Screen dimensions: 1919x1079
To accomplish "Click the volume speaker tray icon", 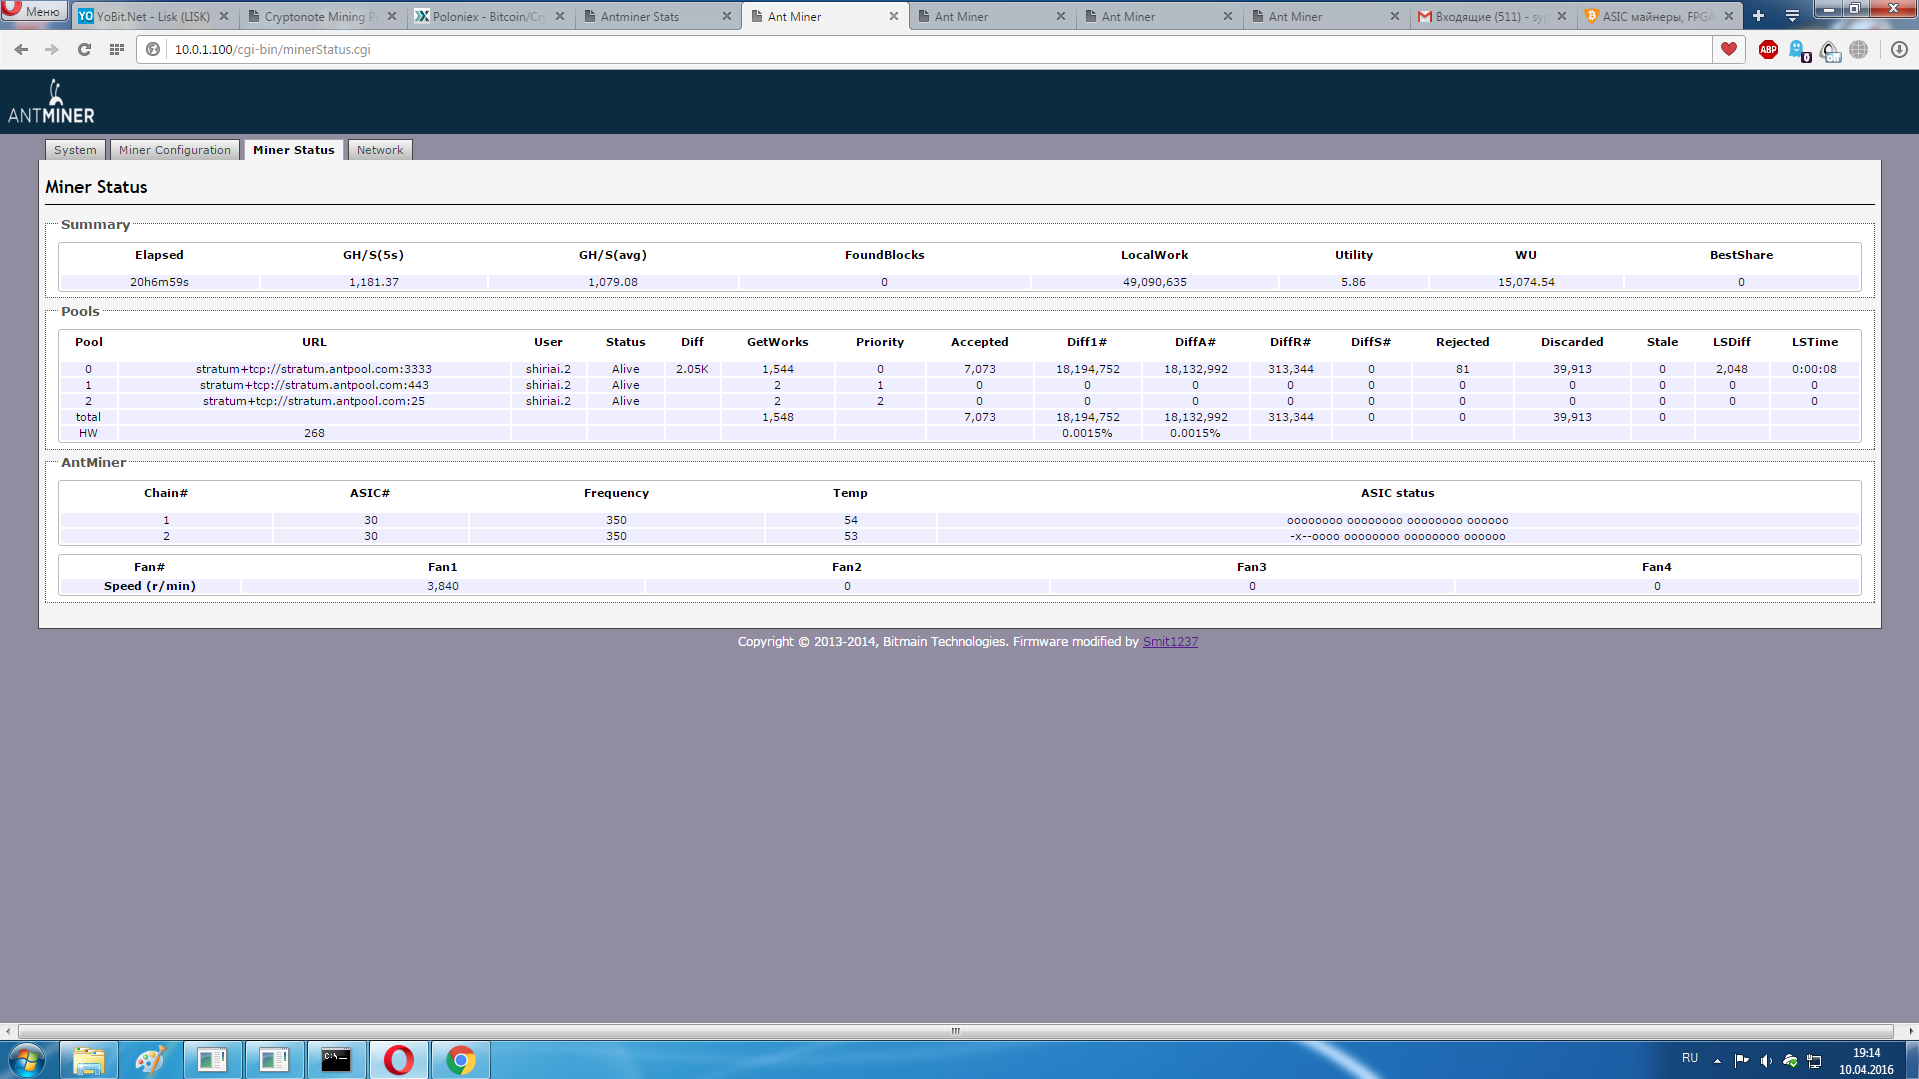I will [1766, 1060].
